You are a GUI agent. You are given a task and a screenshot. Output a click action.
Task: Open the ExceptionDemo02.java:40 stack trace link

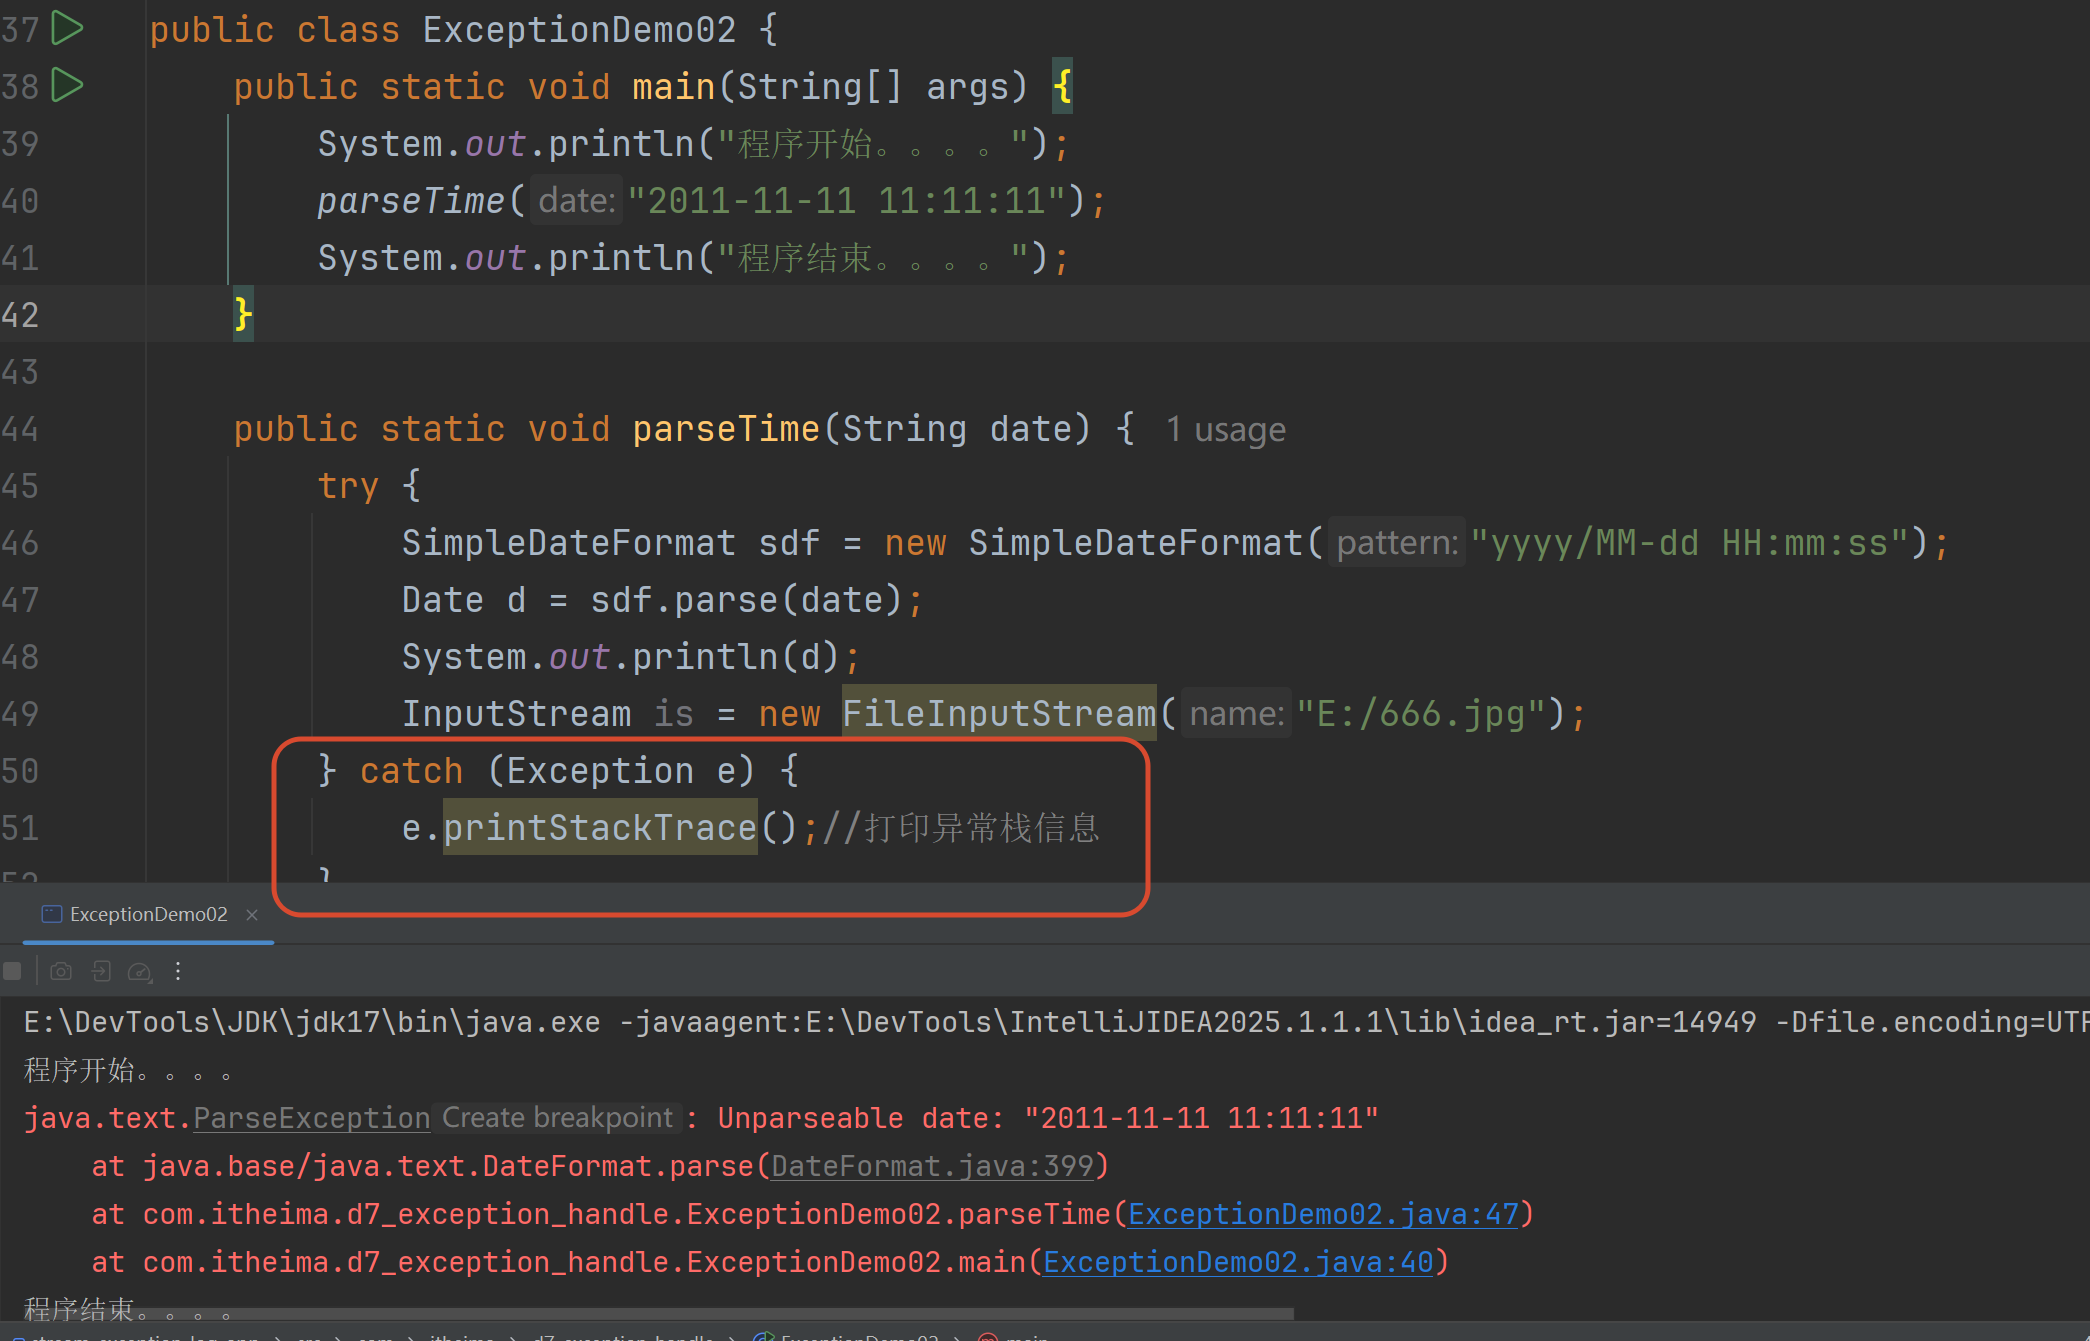(x=1238, y=1262)
